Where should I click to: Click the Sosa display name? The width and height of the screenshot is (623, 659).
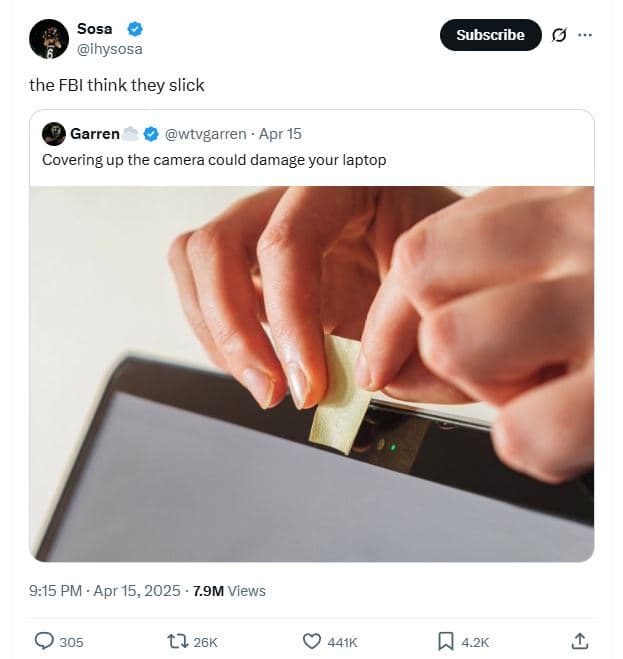(x=94, y=29)
